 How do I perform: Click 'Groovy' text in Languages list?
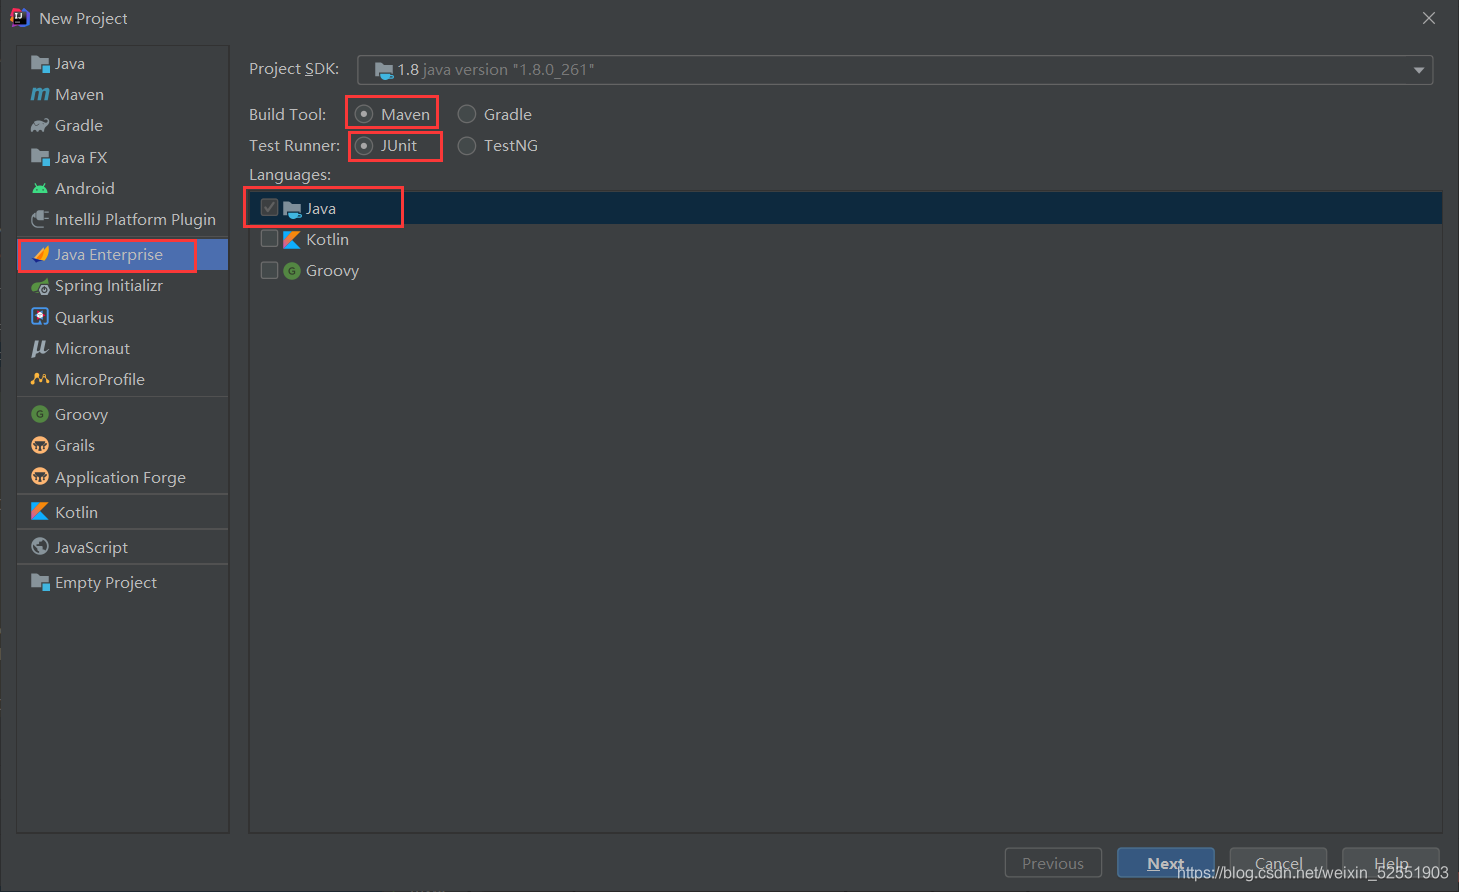[332, 270]
